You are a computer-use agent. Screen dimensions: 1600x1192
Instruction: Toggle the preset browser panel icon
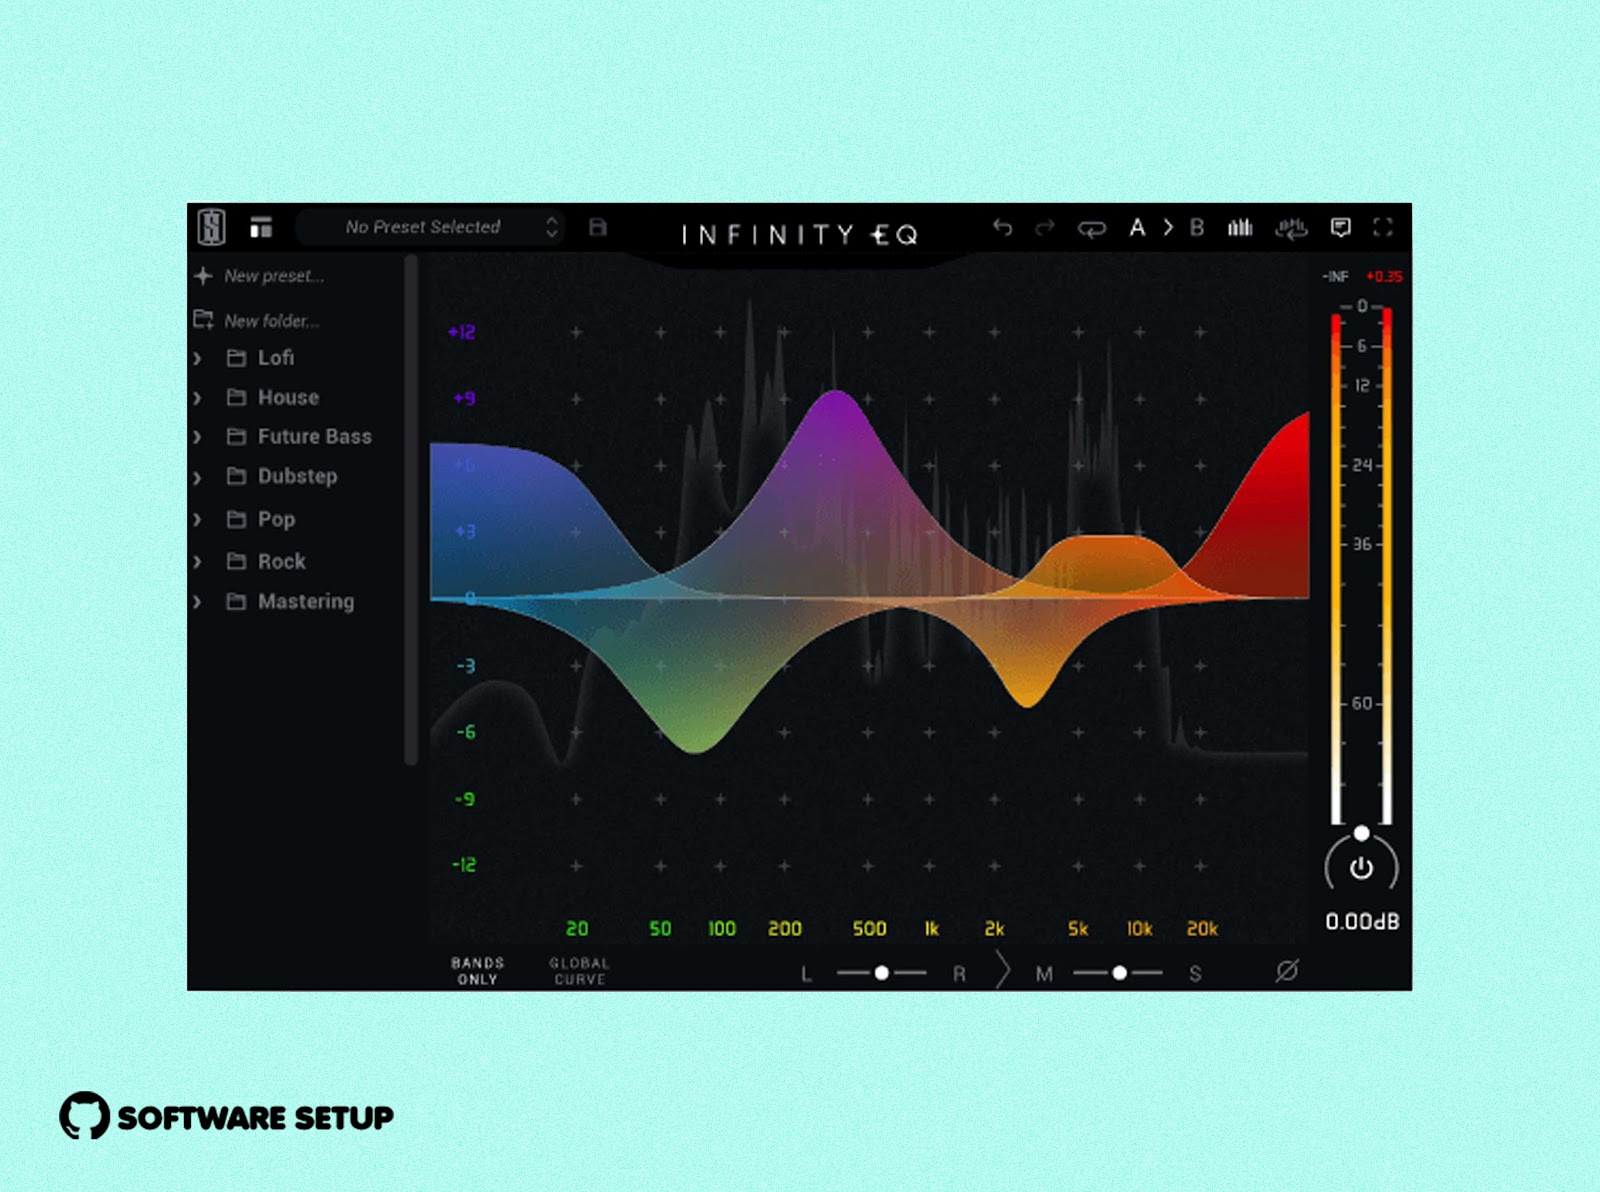(x=261, y=227)
